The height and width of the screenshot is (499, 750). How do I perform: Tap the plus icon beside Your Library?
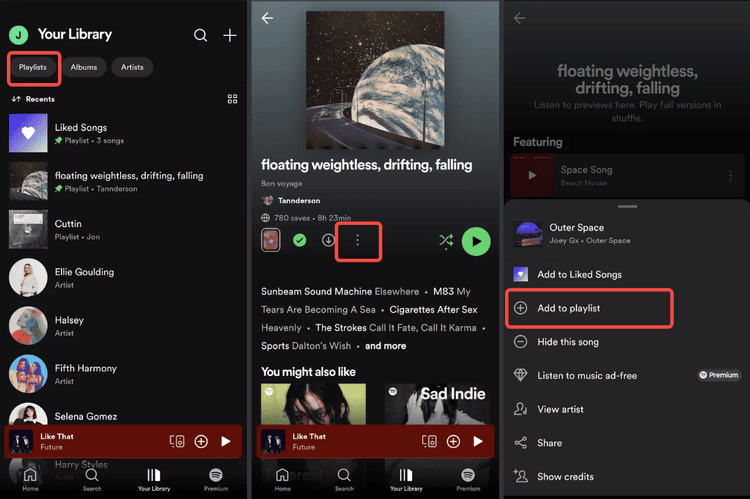(x=230, y=35)
